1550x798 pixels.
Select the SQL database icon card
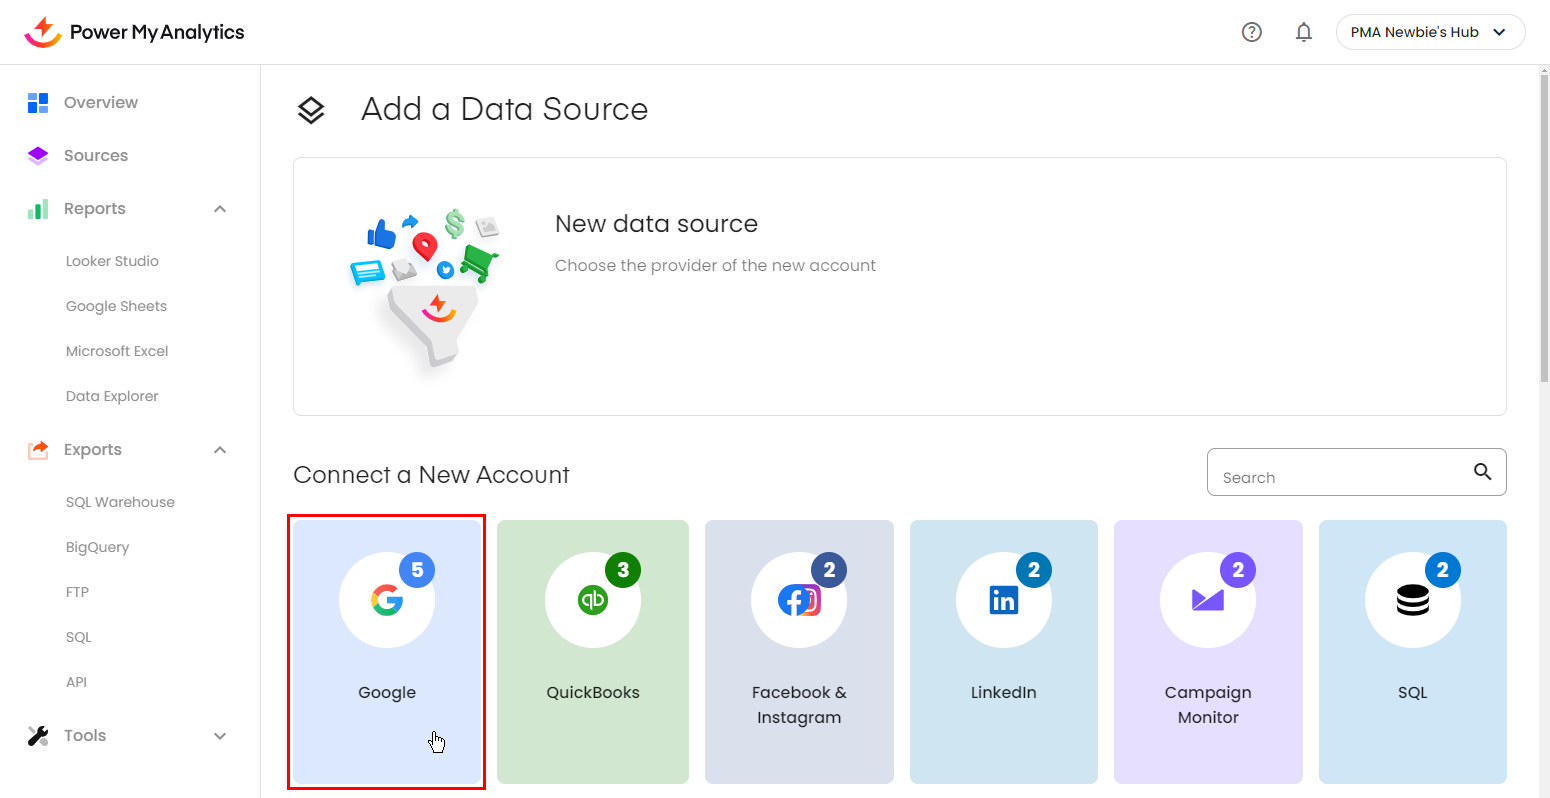[1412, 600]
